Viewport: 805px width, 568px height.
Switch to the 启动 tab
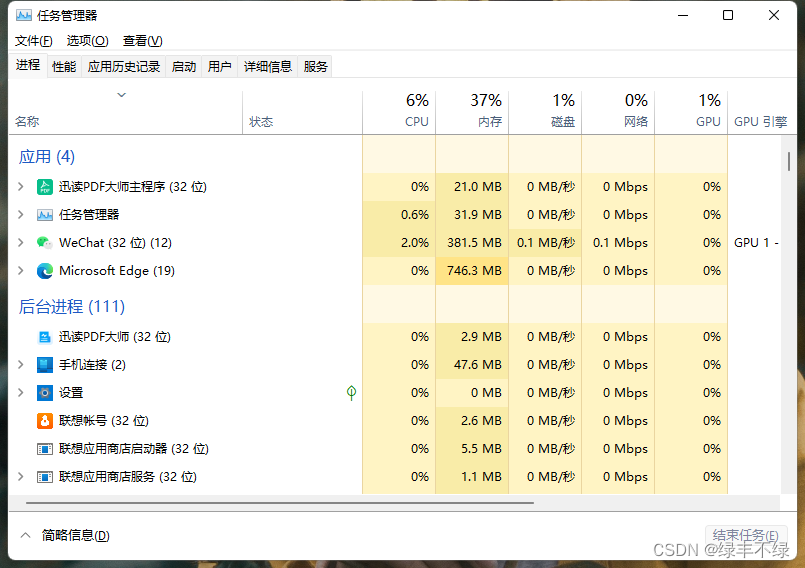point(184,67)
